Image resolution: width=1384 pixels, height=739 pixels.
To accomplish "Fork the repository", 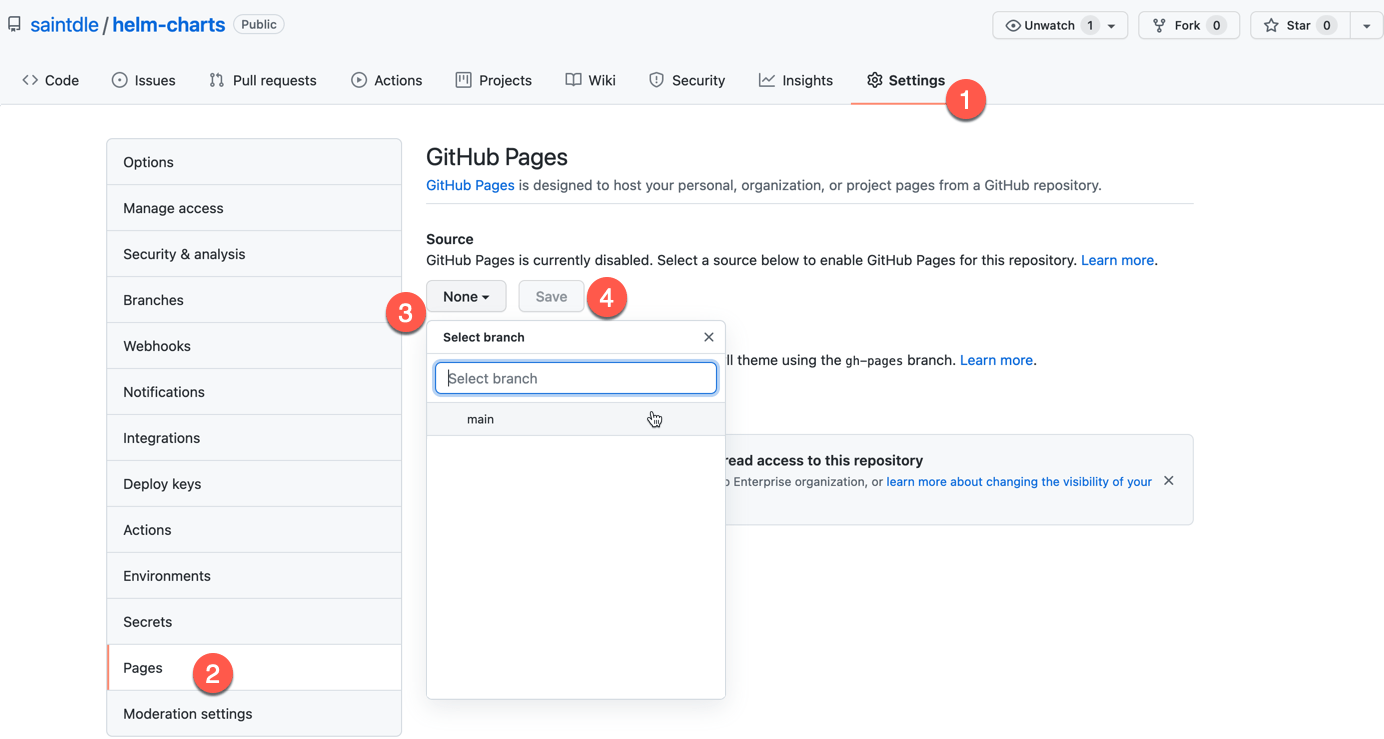I will [1189, 25].
